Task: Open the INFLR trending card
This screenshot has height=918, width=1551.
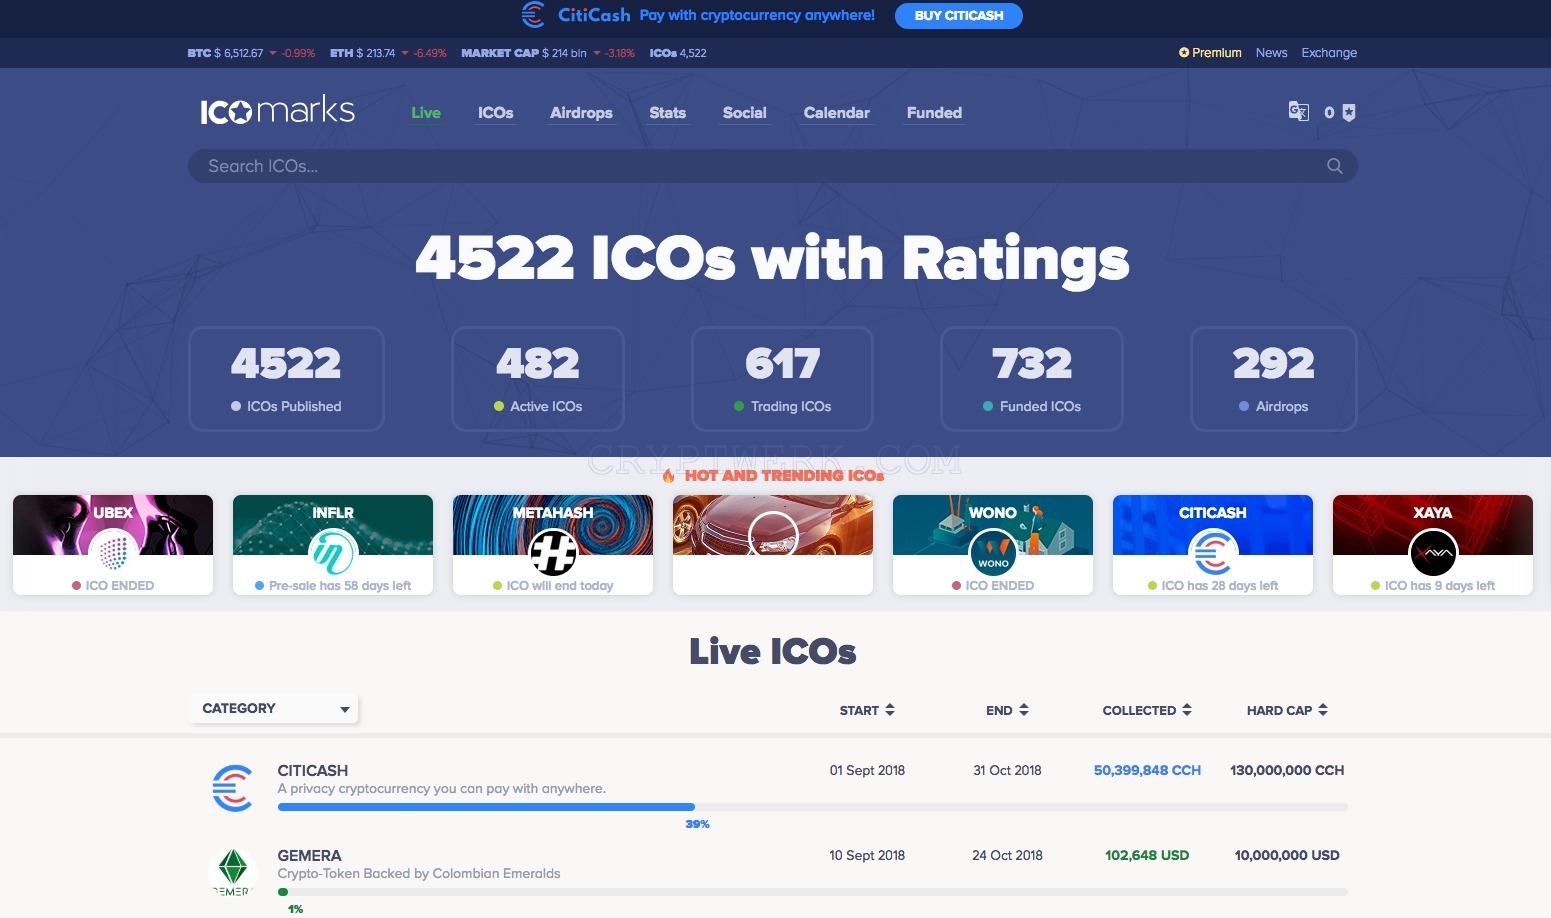Action: click(x=333, y=545)
